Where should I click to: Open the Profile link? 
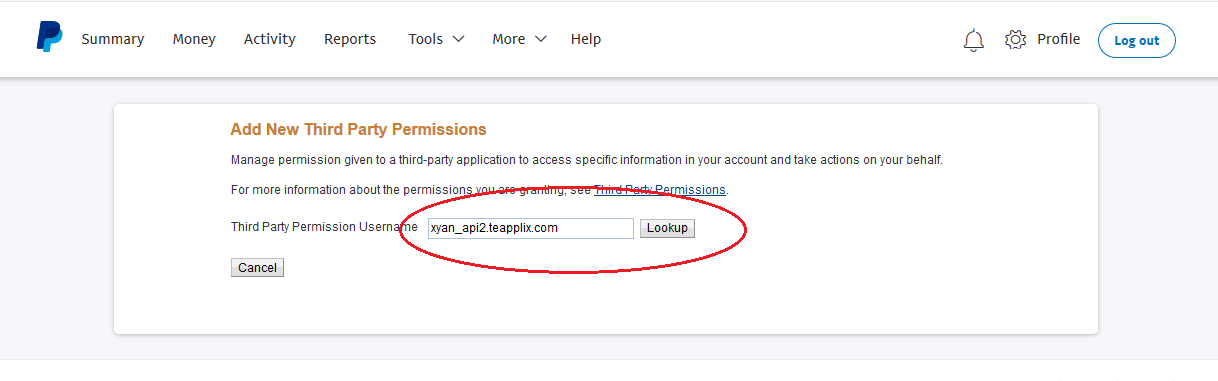click(1058, 39)
